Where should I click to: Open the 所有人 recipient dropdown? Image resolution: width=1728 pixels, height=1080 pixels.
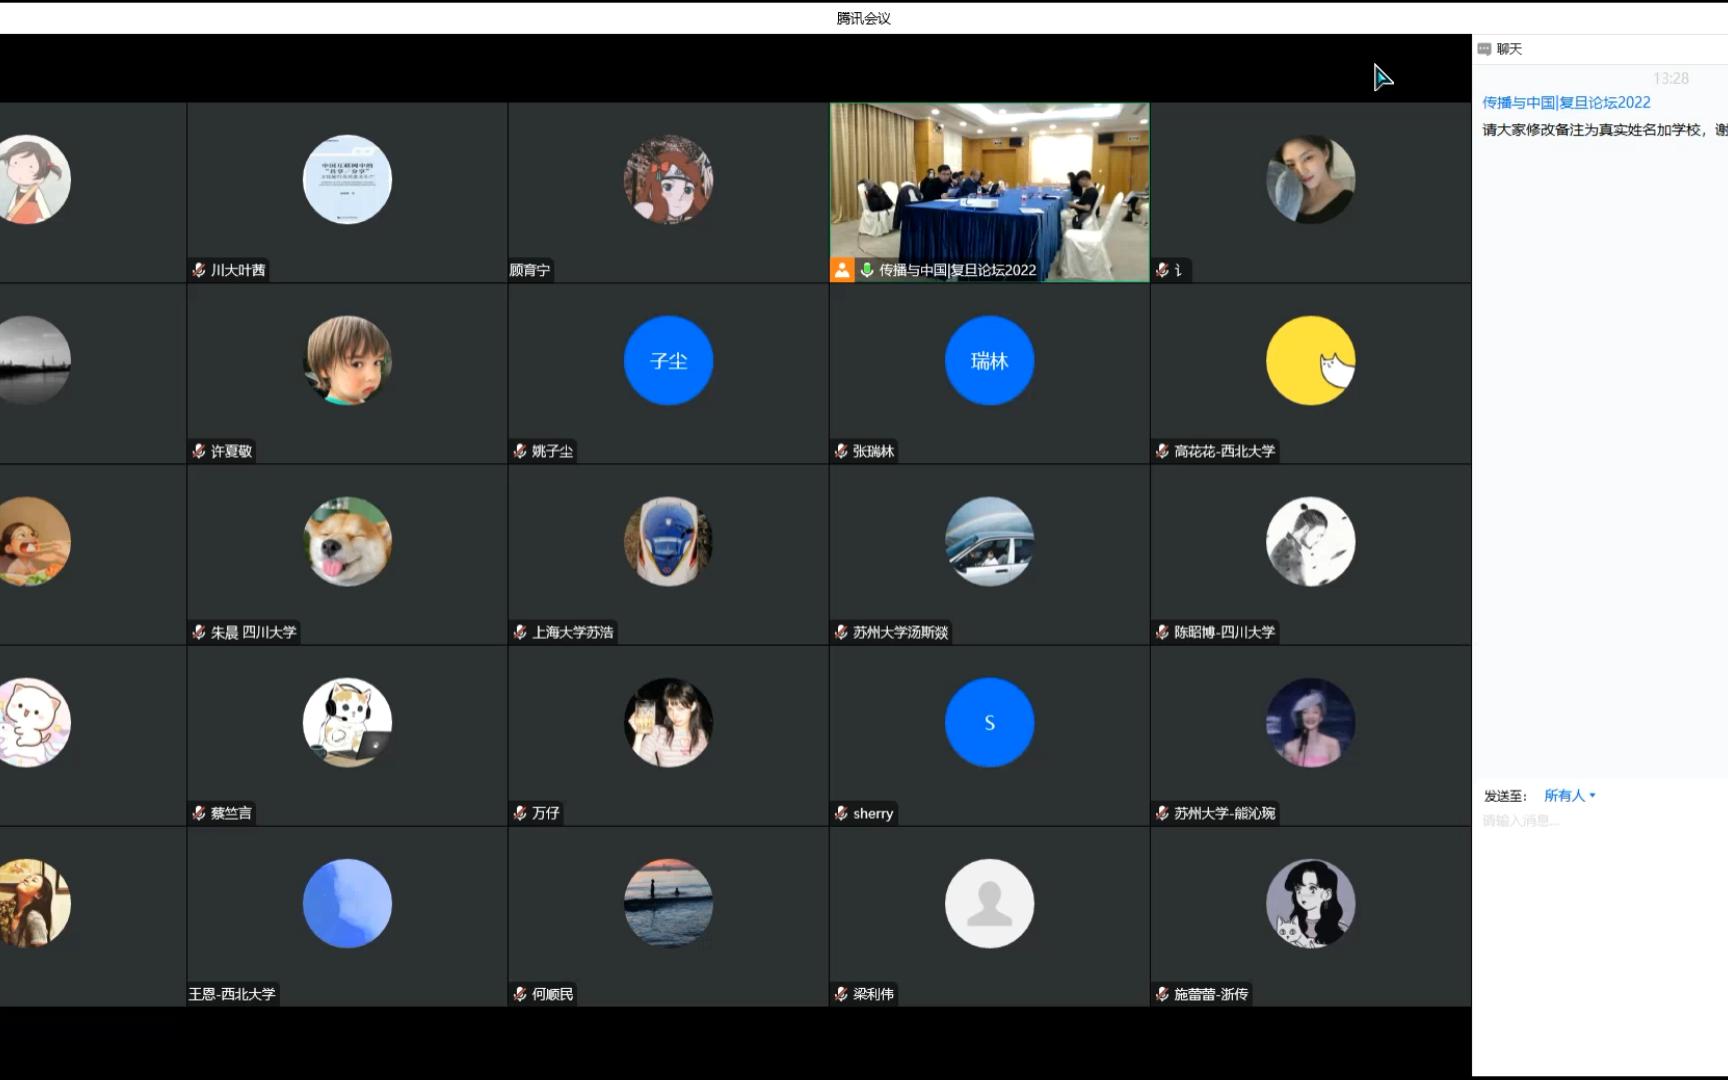point(1569,796)
